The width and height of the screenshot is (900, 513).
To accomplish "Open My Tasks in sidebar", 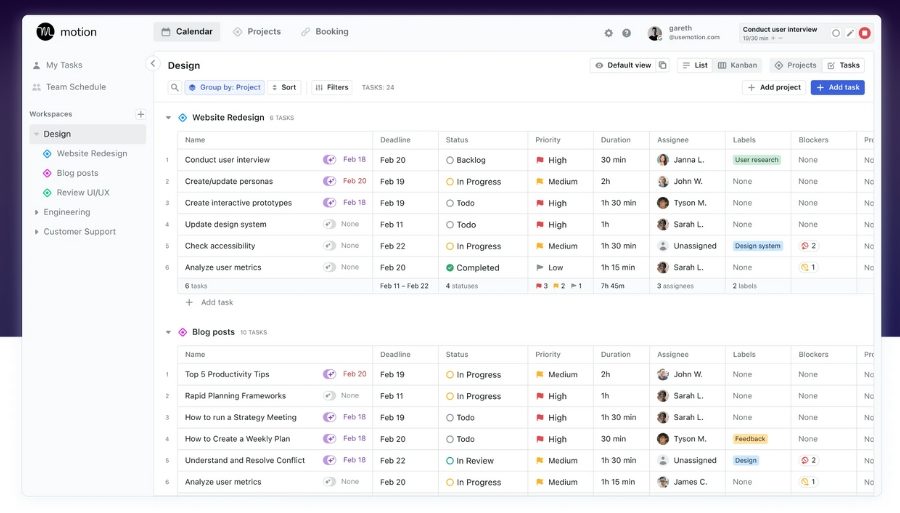I will click(58, 65).
